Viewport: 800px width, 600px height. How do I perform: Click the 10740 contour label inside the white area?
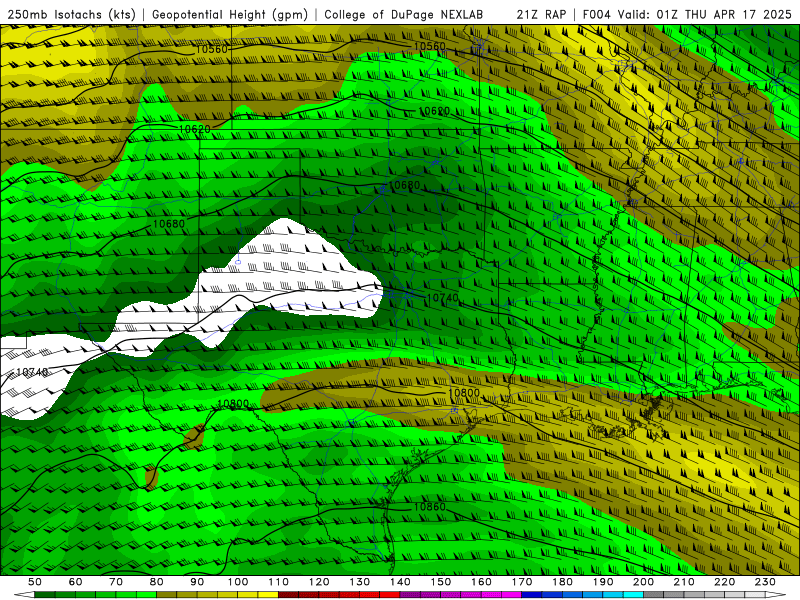[x=32, y=372]
